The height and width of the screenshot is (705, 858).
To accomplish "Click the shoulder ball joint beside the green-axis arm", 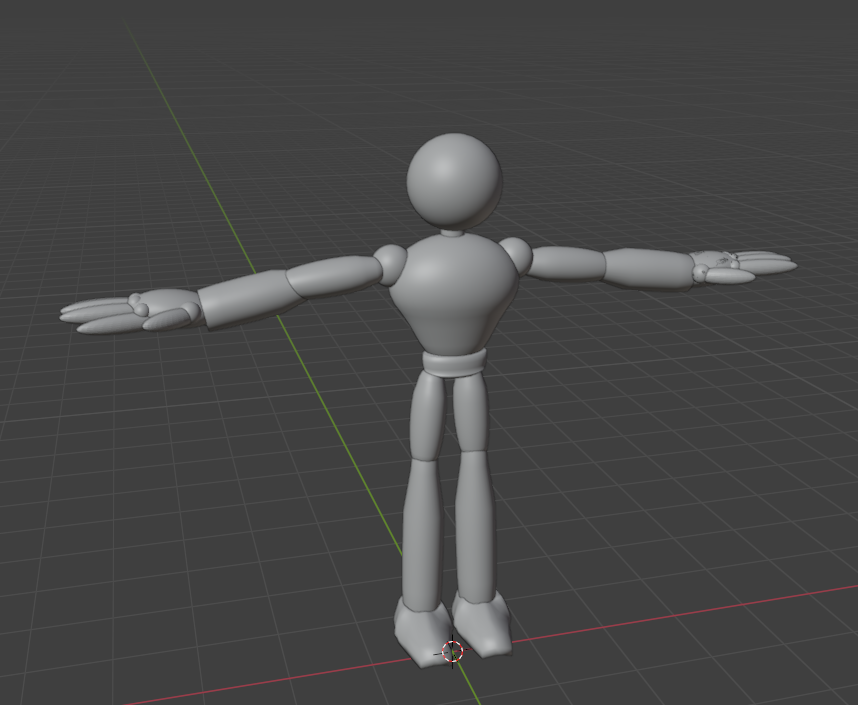I will [391, 264].
